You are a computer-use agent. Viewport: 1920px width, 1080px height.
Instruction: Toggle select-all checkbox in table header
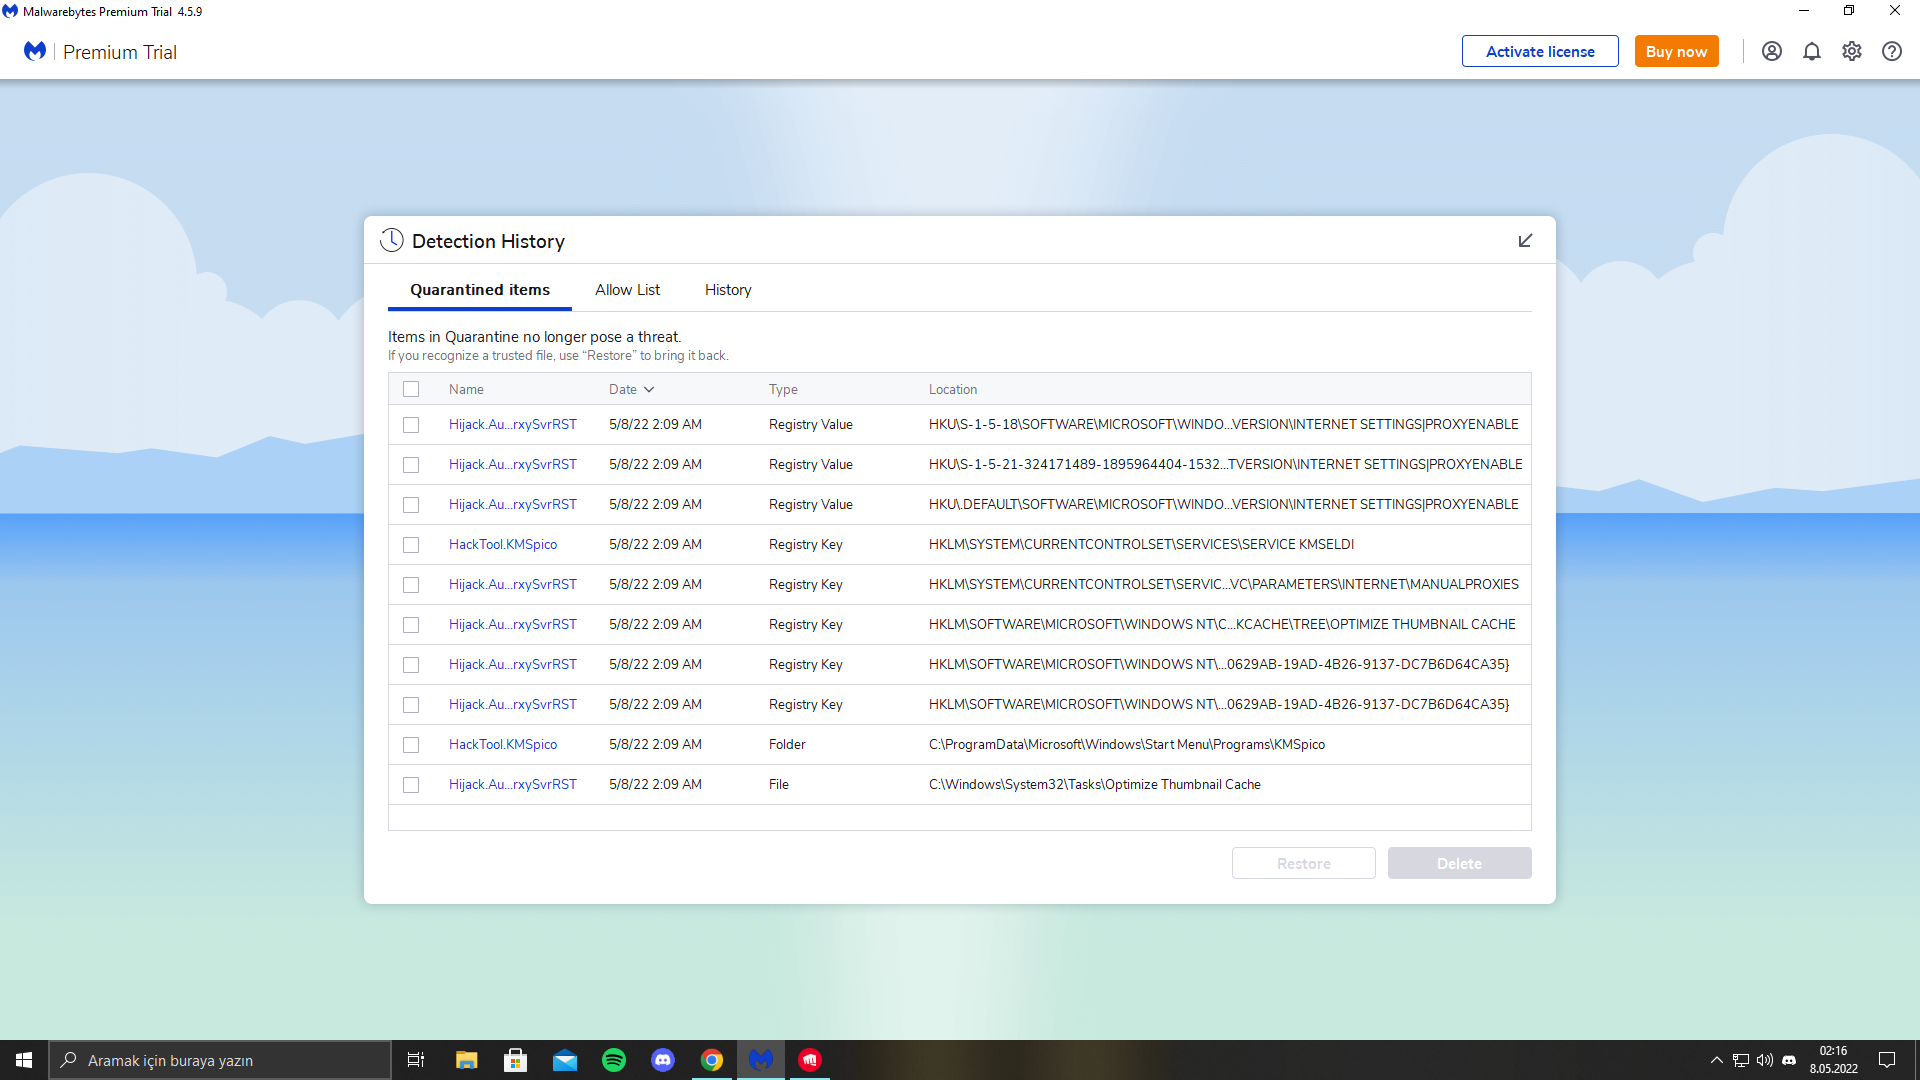pyautogui.click(x=411, y=389)
